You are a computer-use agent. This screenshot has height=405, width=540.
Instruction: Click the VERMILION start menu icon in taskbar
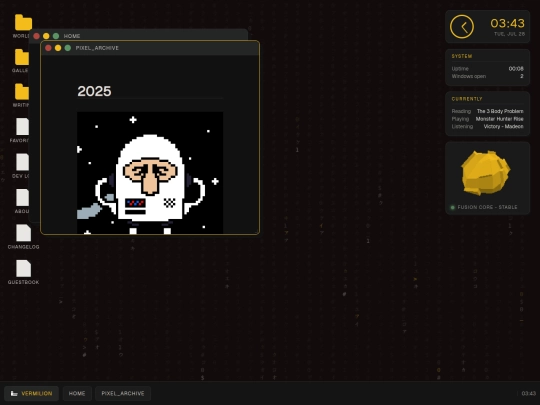[14, 393]
